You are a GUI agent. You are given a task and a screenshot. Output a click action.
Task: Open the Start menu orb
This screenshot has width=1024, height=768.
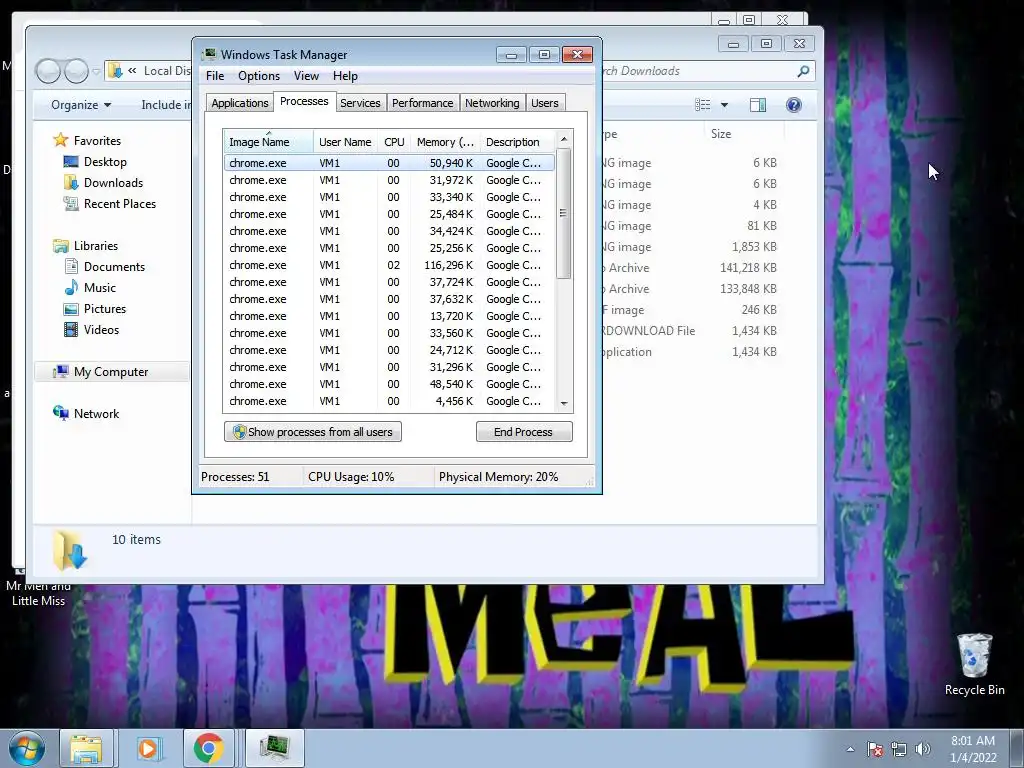pyautogui.click(x=26, y=748)
